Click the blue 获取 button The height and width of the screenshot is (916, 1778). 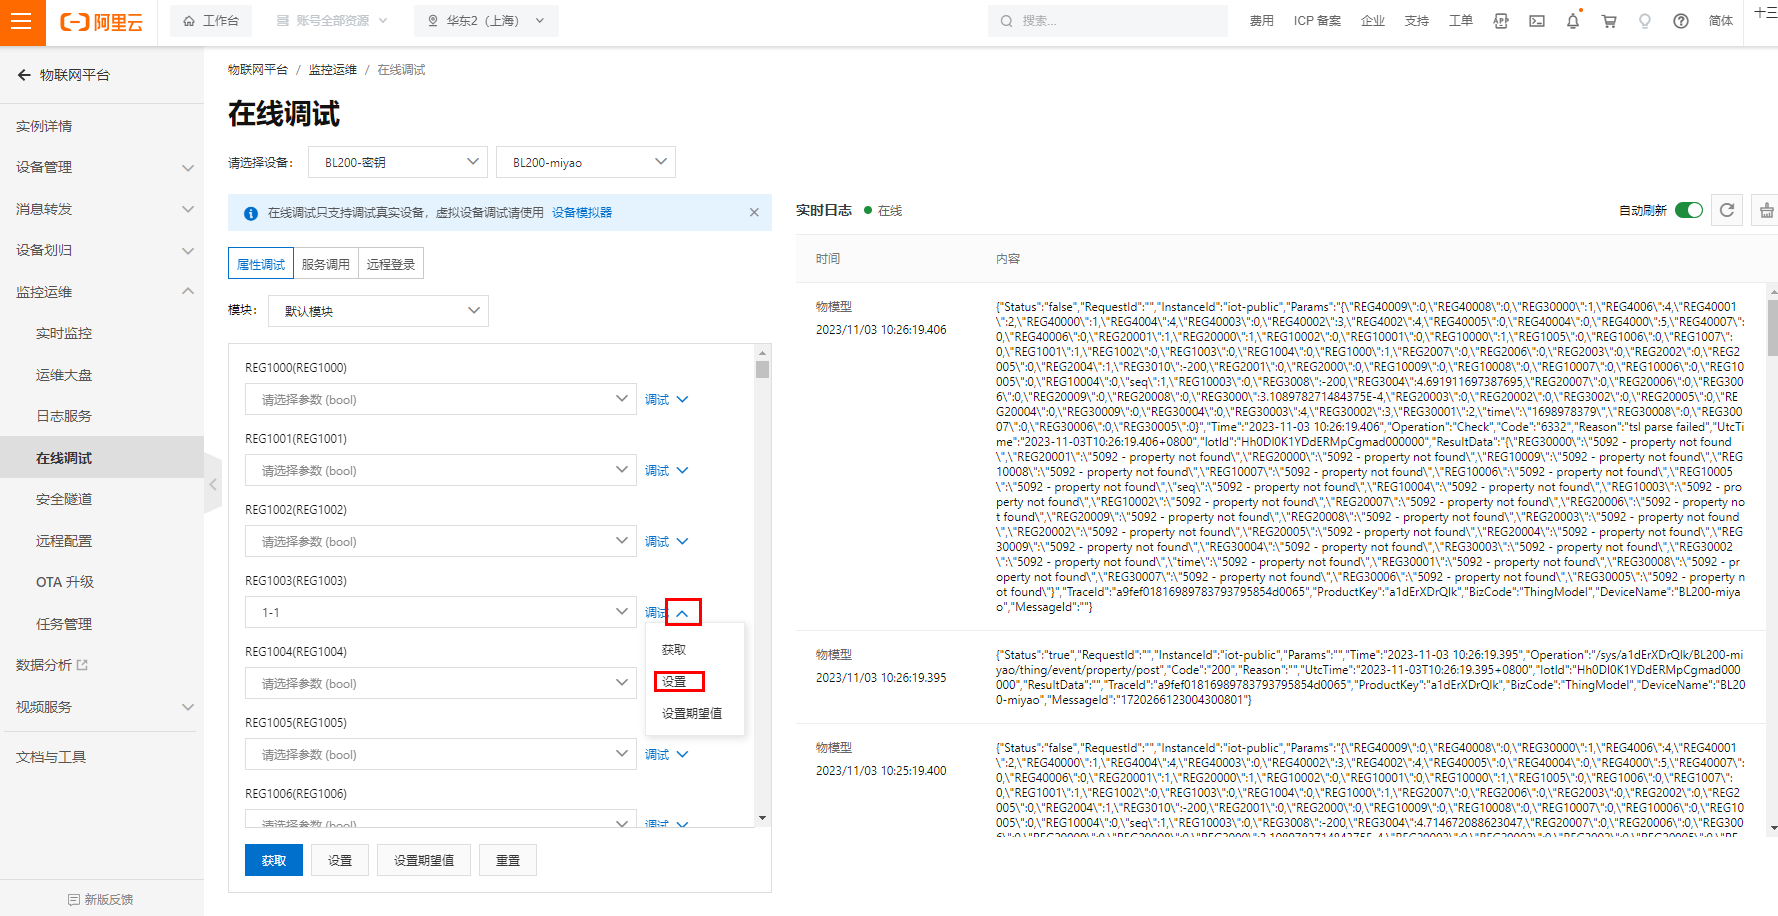(x=274, y=860)
